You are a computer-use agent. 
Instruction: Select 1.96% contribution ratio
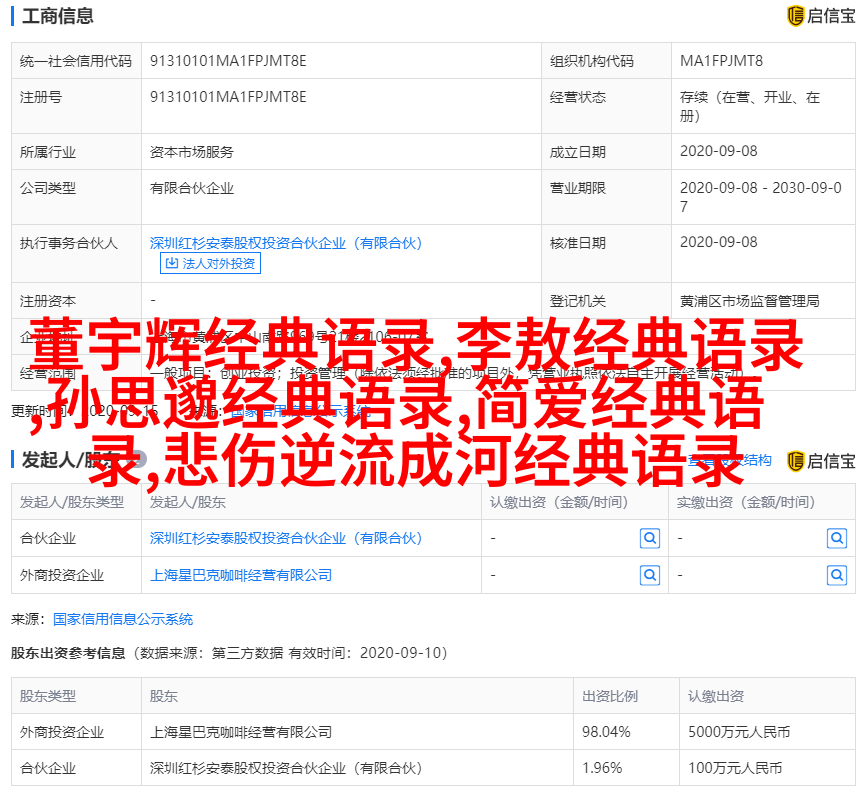coord(602,768)
